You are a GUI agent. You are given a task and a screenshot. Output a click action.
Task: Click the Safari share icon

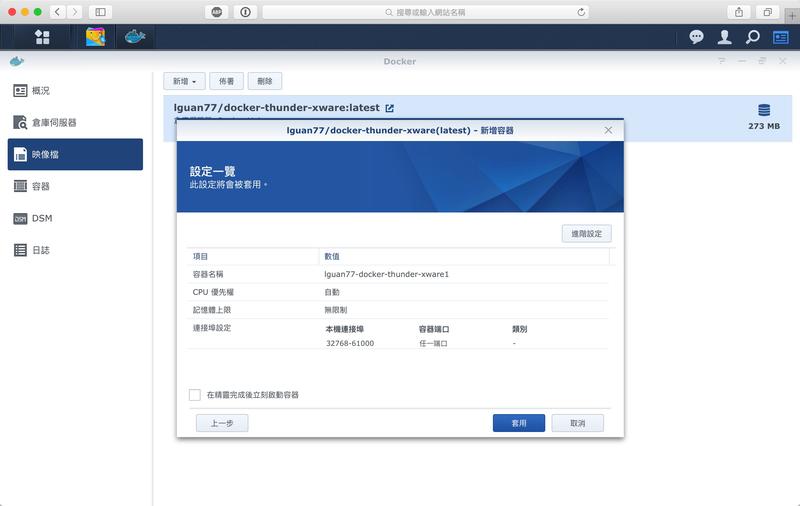pyautogui.click(x=739, y=11)
